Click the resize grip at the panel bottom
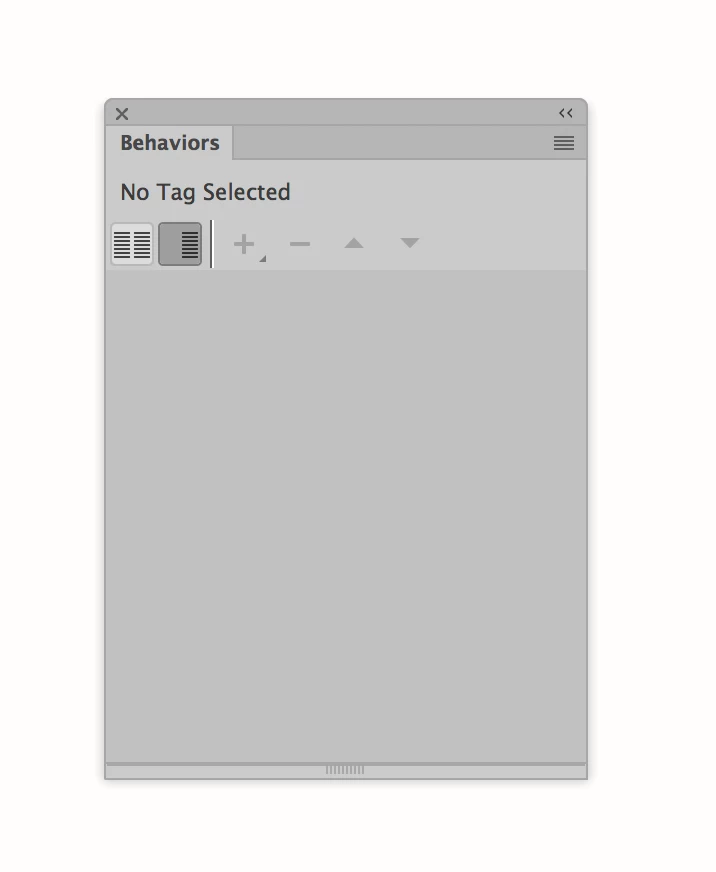Image resolution: width=716 pixels, height=872 pixels. point(345,770)
